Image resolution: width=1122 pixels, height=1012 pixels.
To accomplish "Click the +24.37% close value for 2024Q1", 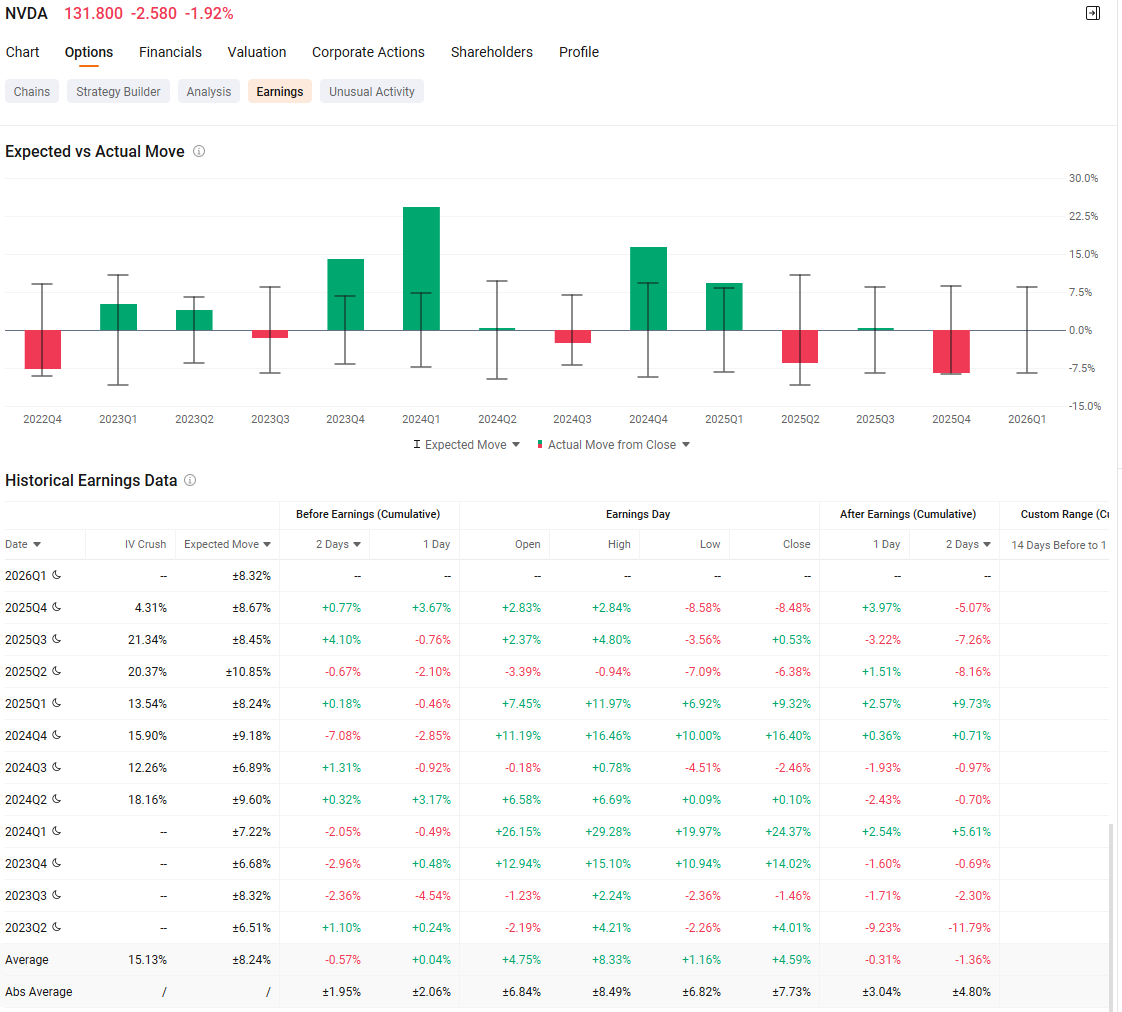I will click(x=788, y=832).
